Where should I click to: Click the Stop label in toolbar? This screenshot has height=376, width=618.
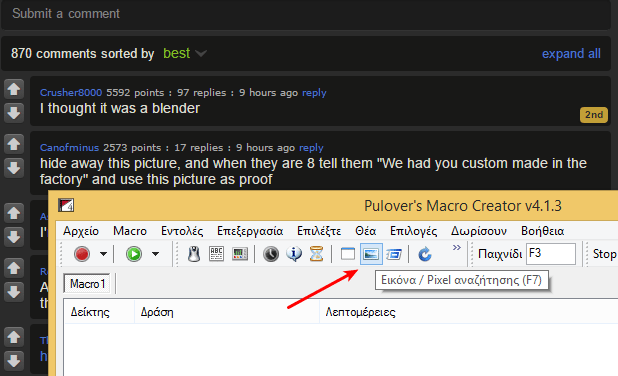tap(605, 254)
